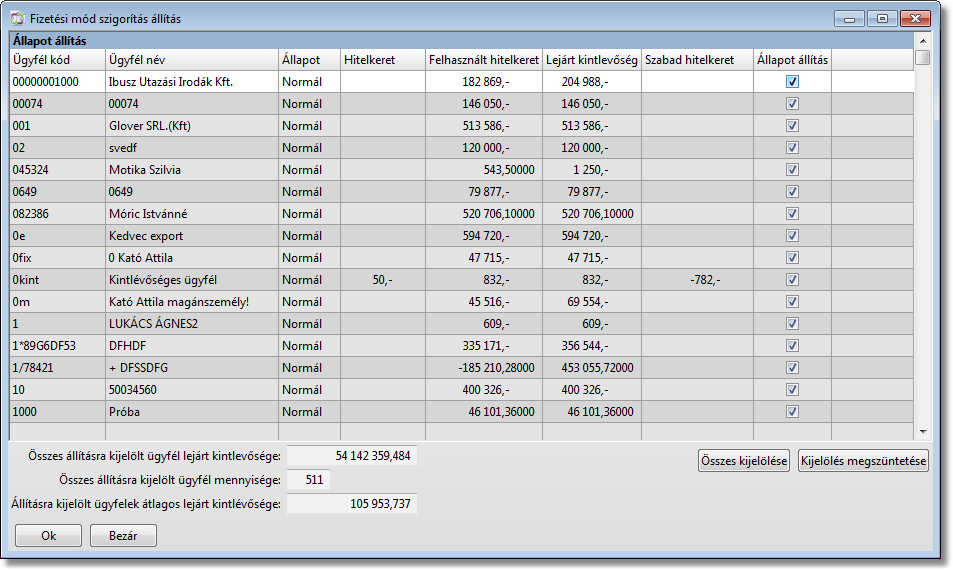Click the '182 869,-' used credit cell
The image size is (953, 571).
point(484,81)
